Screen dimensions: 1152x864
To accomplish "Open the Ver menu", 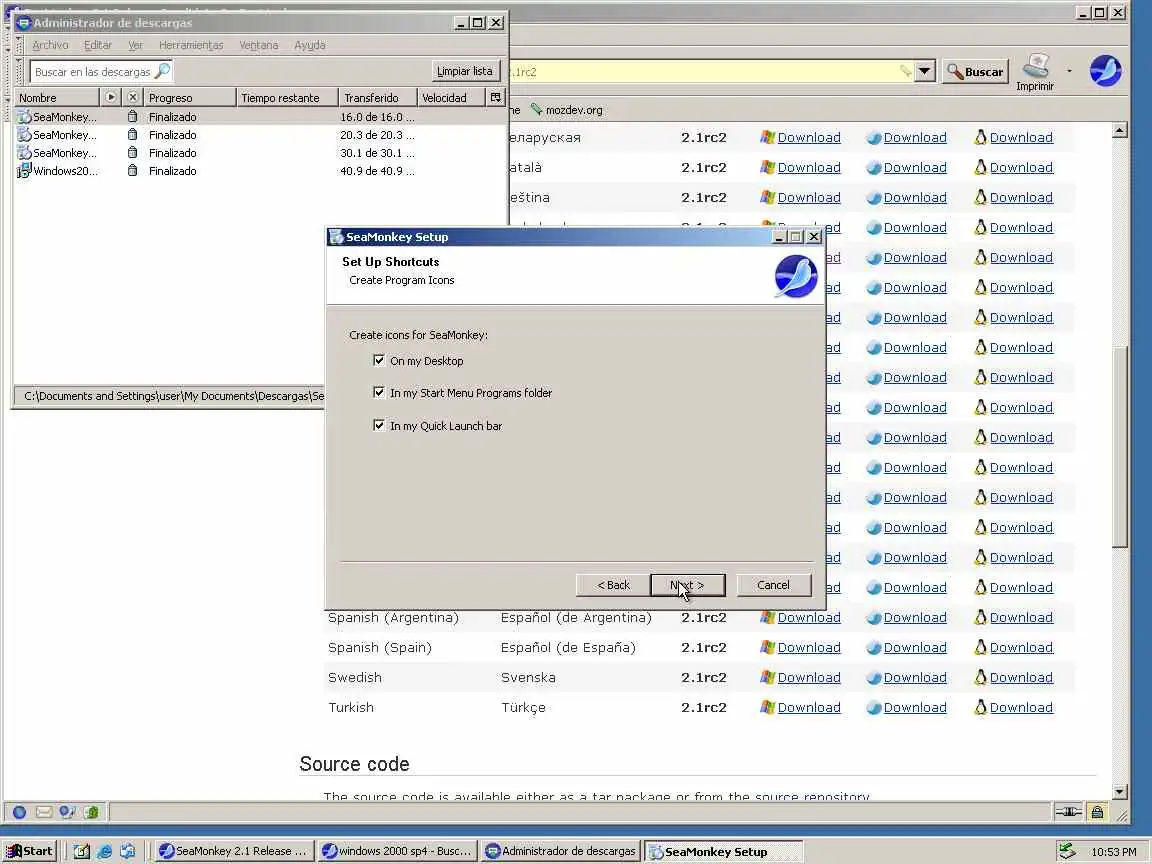I will (135, 45).
